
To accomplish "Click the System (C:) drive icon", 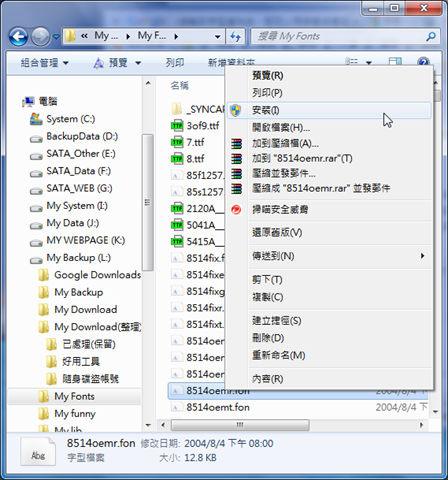I will click(x=35, y=119).
